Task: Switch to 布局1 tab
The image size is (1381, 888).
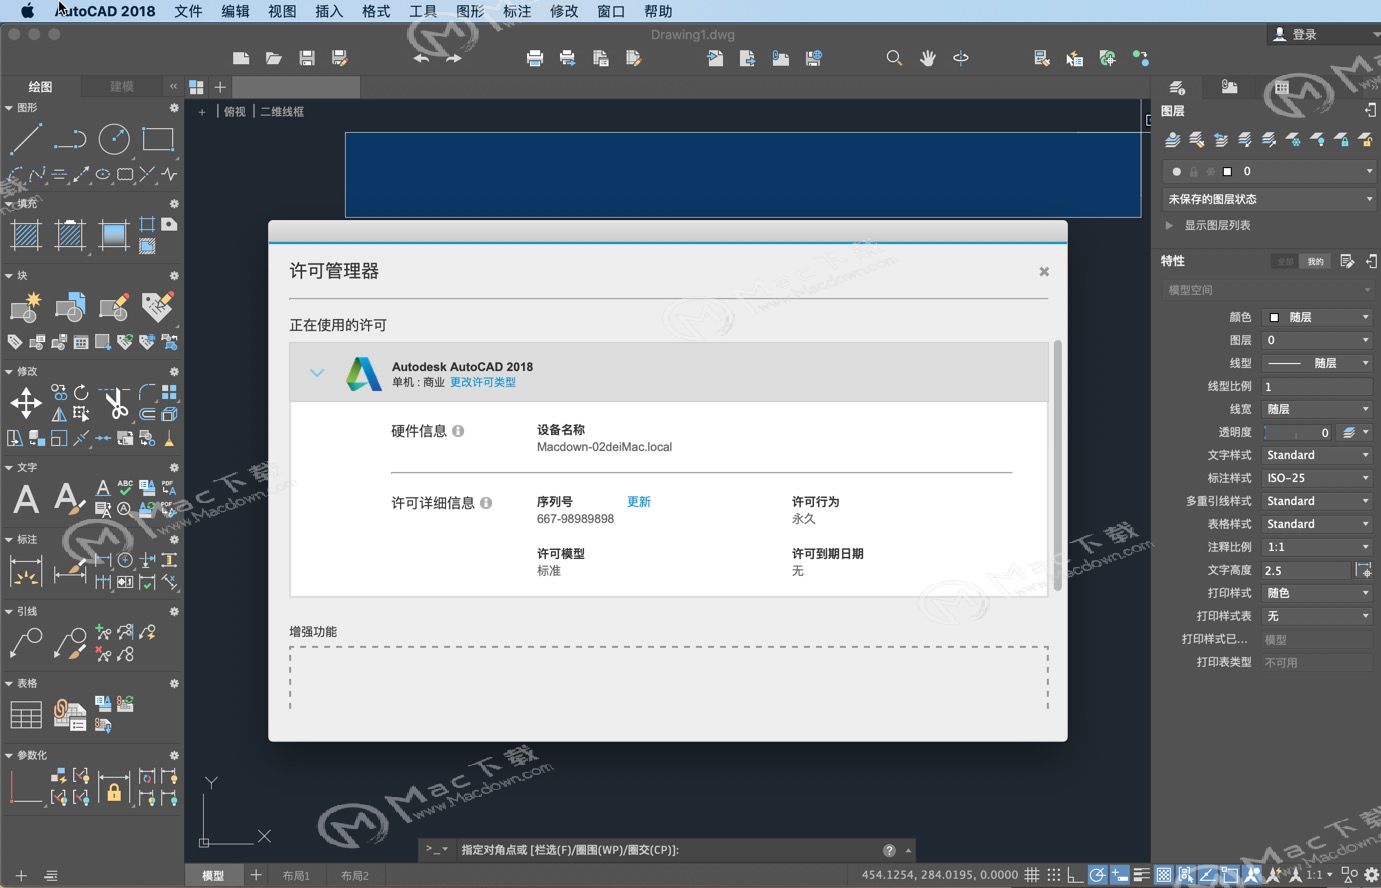Action: (296, 875)
